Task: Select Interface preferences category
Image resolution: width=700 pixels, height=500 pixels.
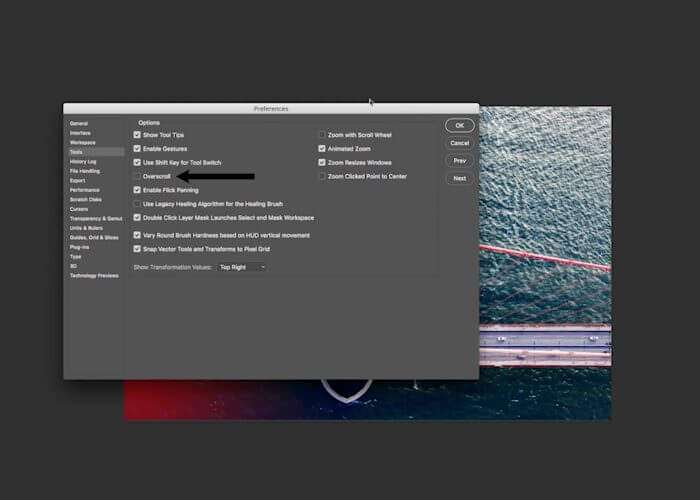Action: [80, 133]
